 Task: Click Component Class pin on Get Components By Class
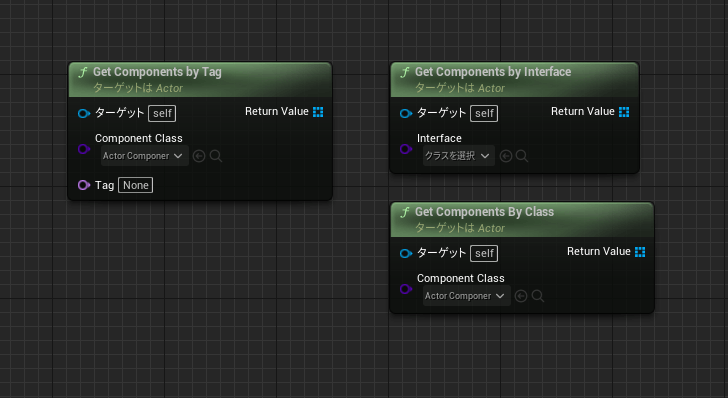tap(405, 289)
